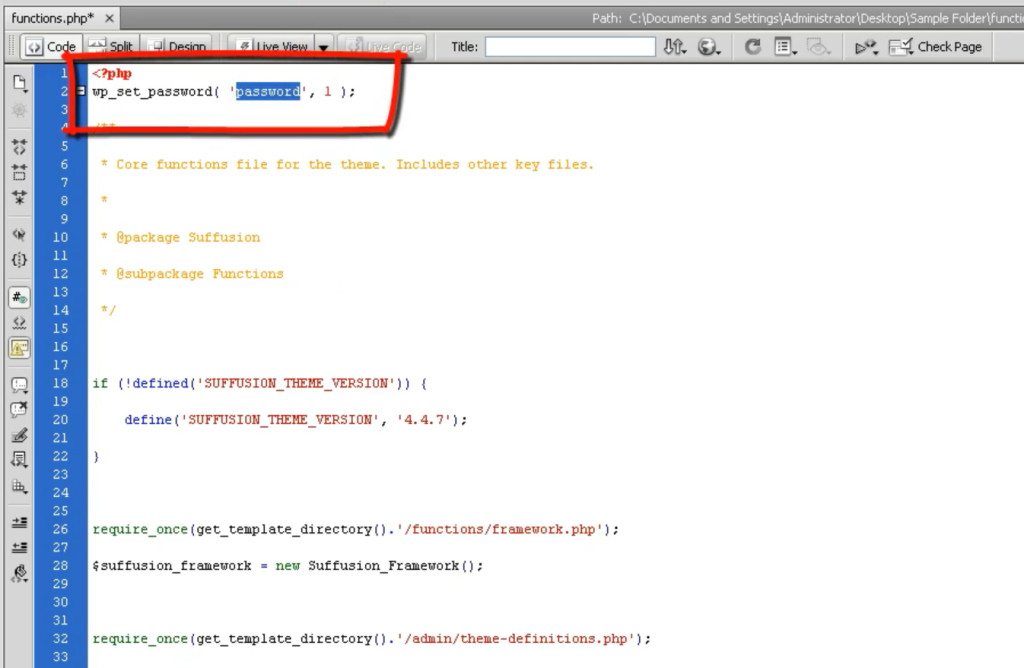Toggle Highlight Invalid Code
The width and height of the screenshot is (1024, 668).
[18, 322]
